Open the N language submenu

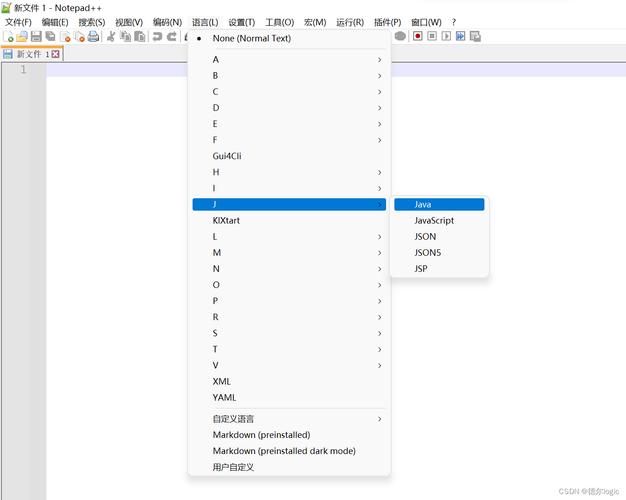(x=289, y=269)
